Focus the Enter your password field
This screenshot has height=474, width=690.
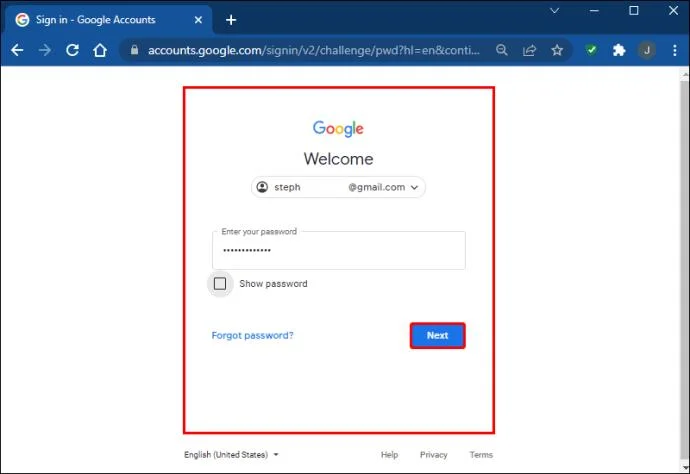[x=338, y=250]
